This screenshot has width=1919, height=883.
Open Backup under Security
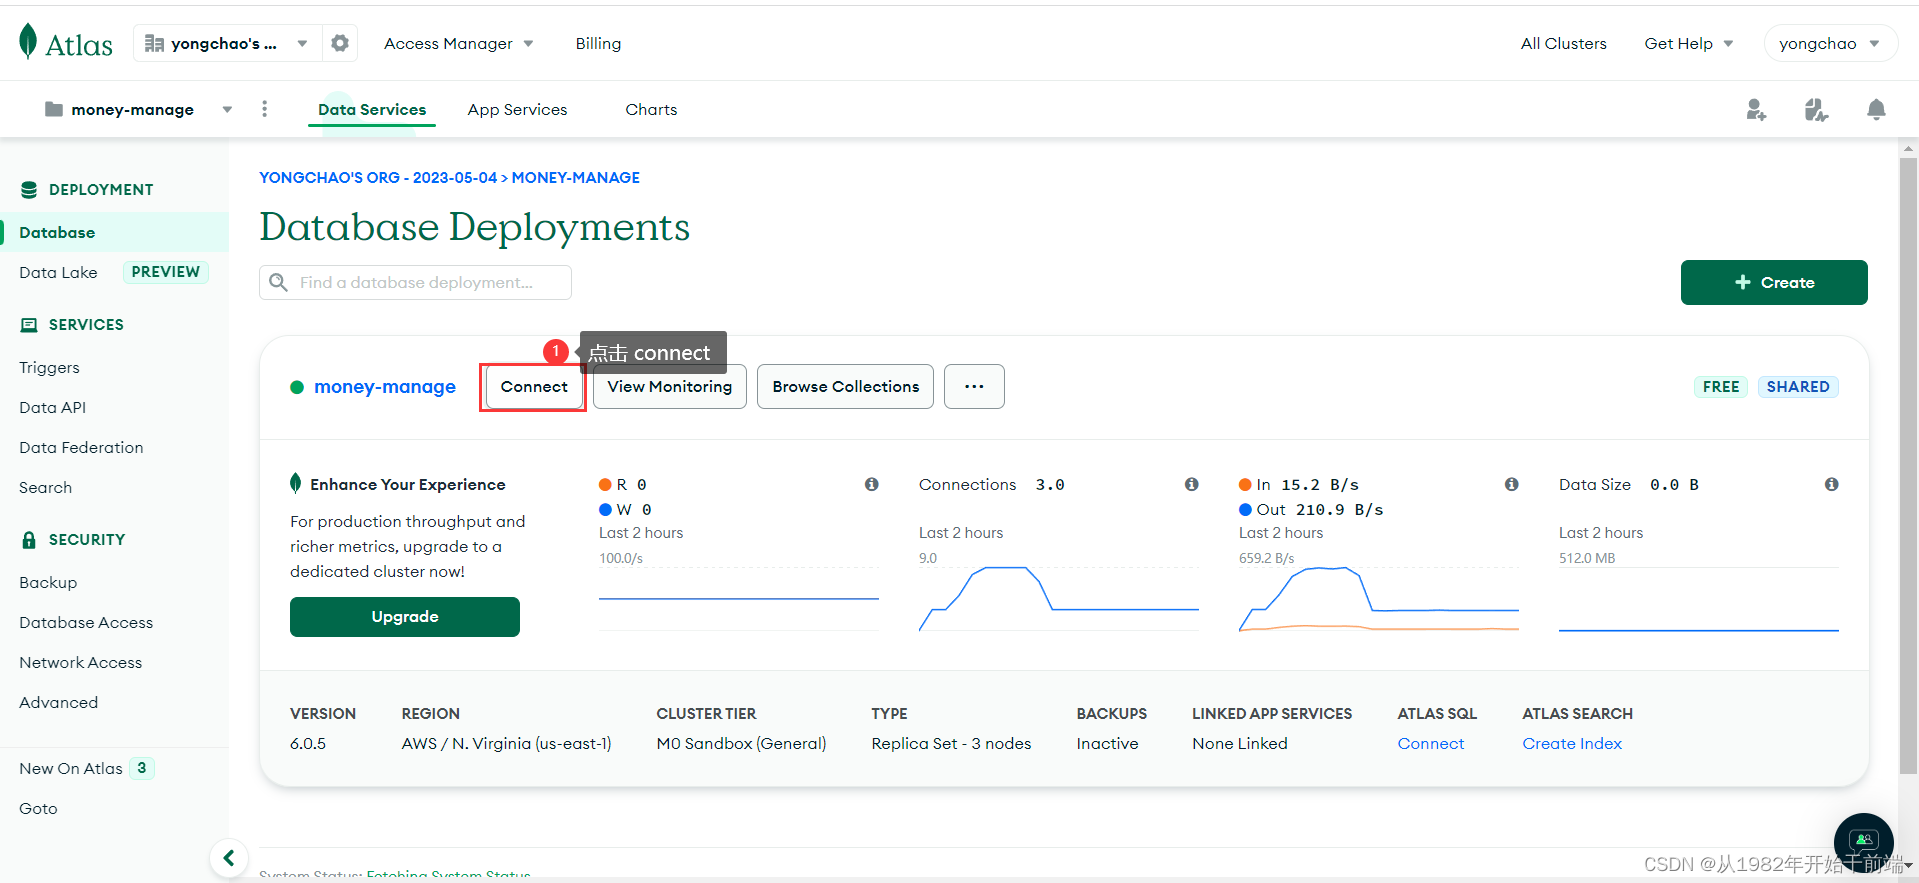pos(48,582)
